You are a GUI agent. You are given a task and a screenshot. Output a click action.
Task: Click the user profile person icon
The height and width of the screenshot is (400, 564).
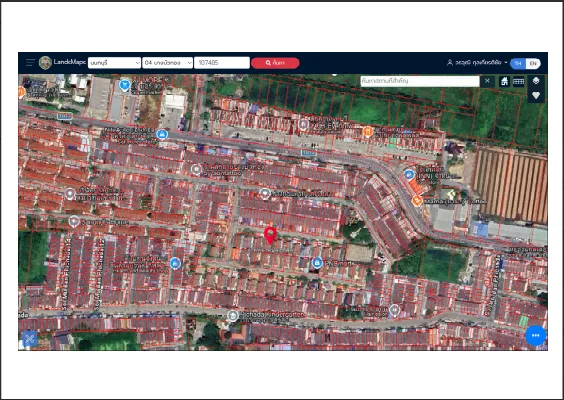[x=450, y=63]
